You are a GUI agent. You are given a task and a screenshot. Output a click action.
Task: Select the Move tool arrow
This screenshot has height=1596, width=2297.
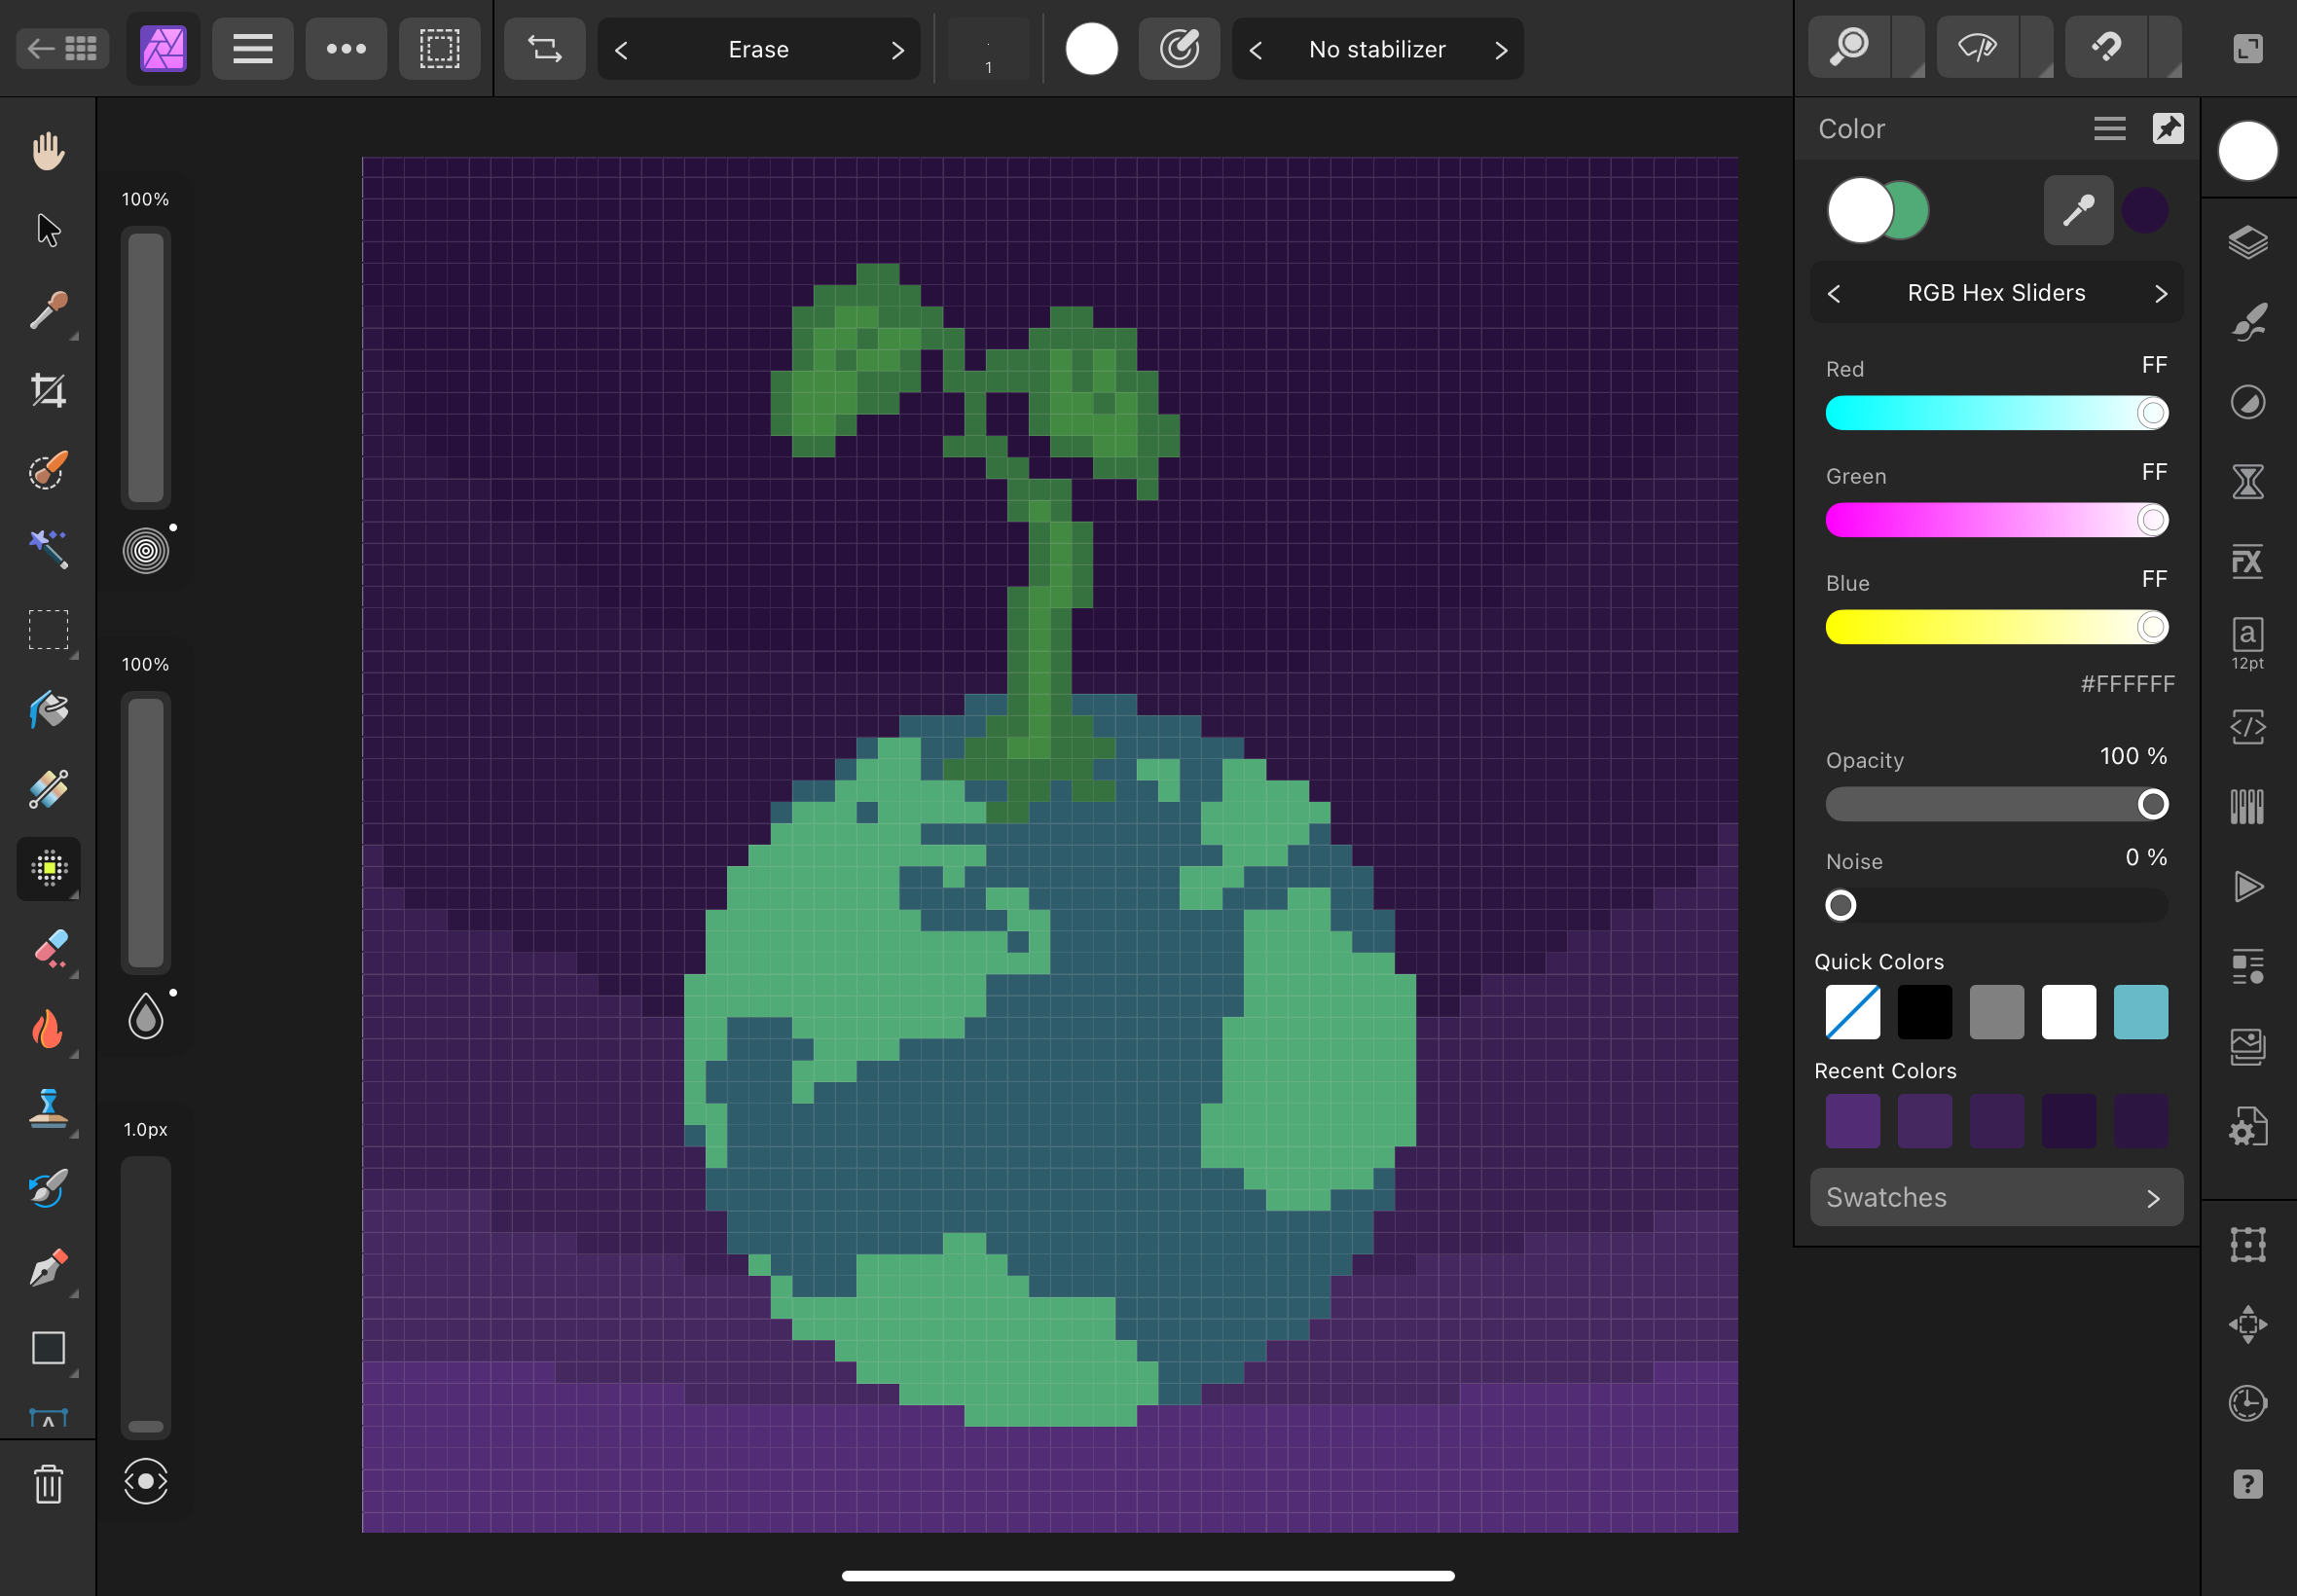coord(47,230)
